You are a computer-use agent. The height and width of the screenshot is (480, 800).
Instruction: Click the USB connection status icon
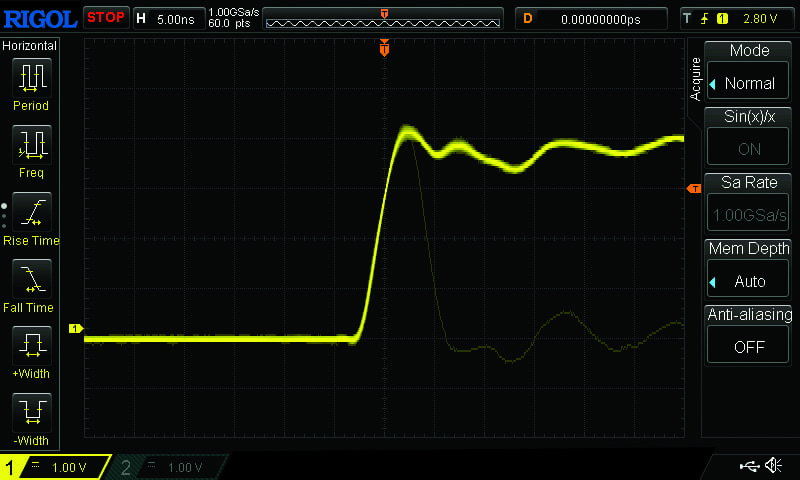(748, 466)
